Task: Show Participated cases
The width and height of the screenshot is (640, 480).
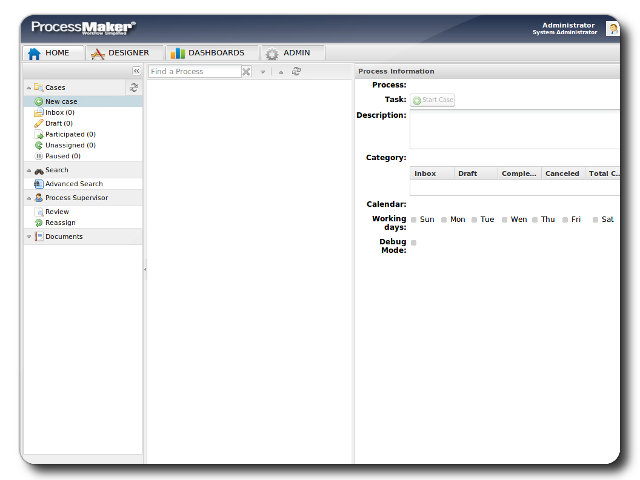Action: [69, 134]
